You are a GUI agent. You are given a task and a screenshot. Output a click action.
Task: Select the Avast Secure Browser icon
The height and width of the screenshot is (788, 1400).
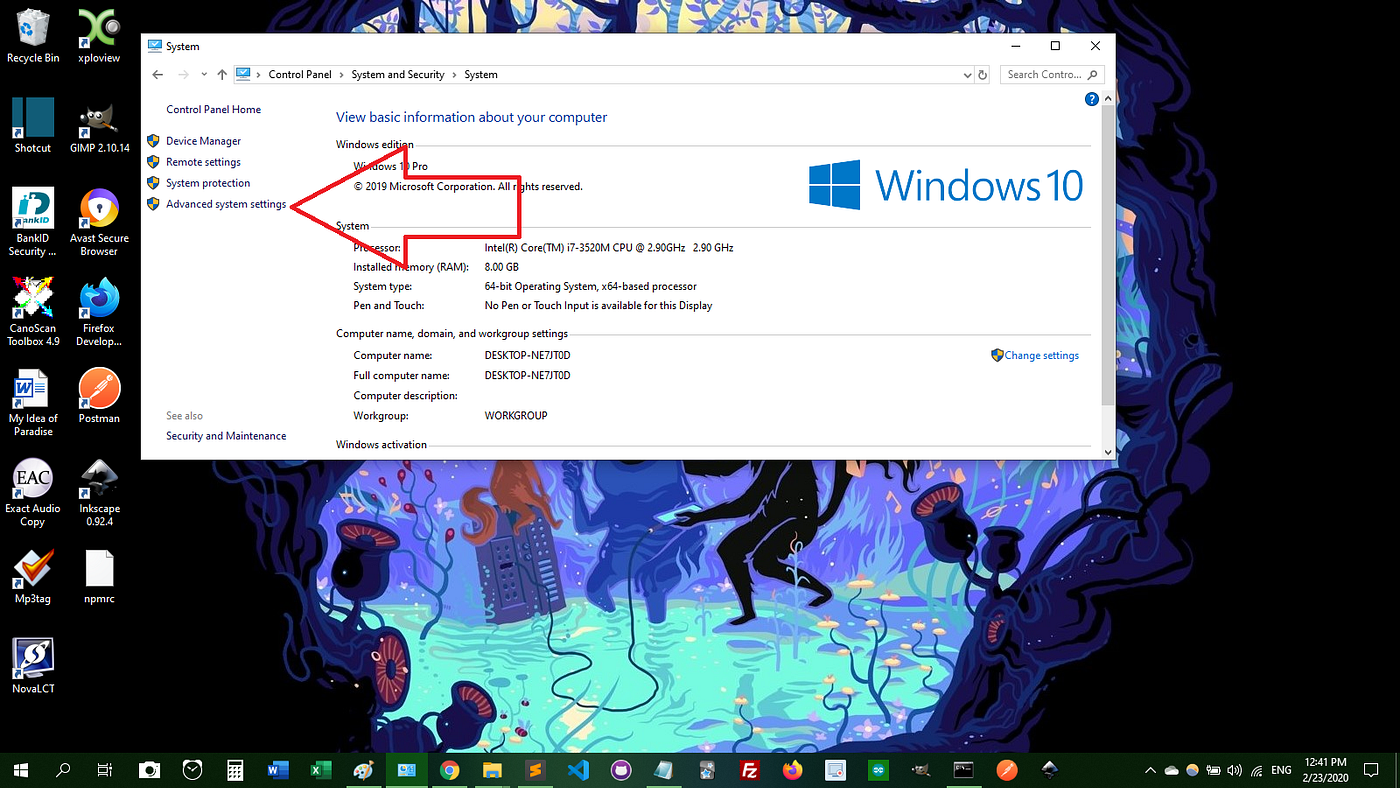pos(99,222)
